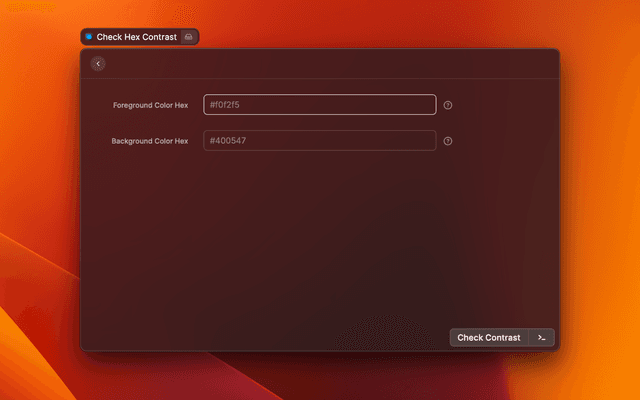
Task: Click the Background Color Hex label
Action: [149, 141]
